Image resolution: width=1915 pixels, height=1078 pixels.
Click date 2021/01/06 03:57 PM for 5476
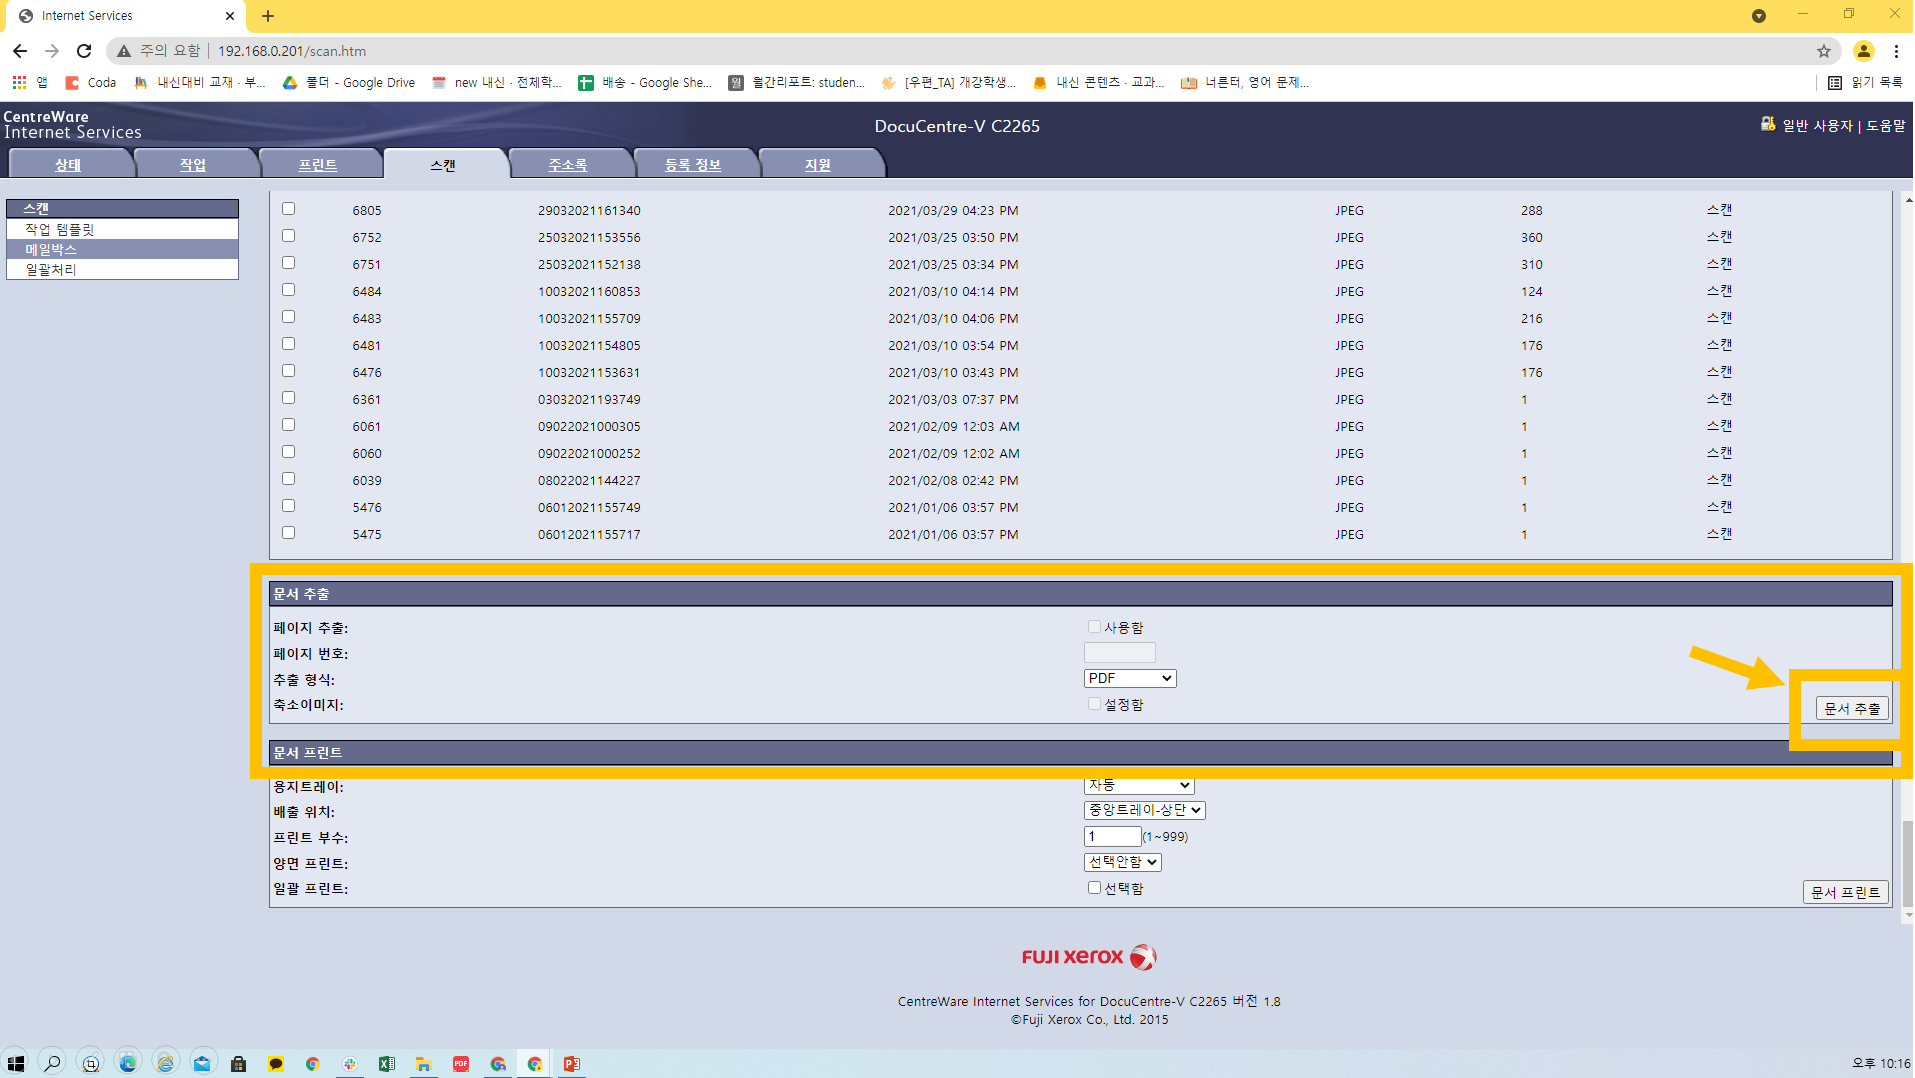coord(953,507)
